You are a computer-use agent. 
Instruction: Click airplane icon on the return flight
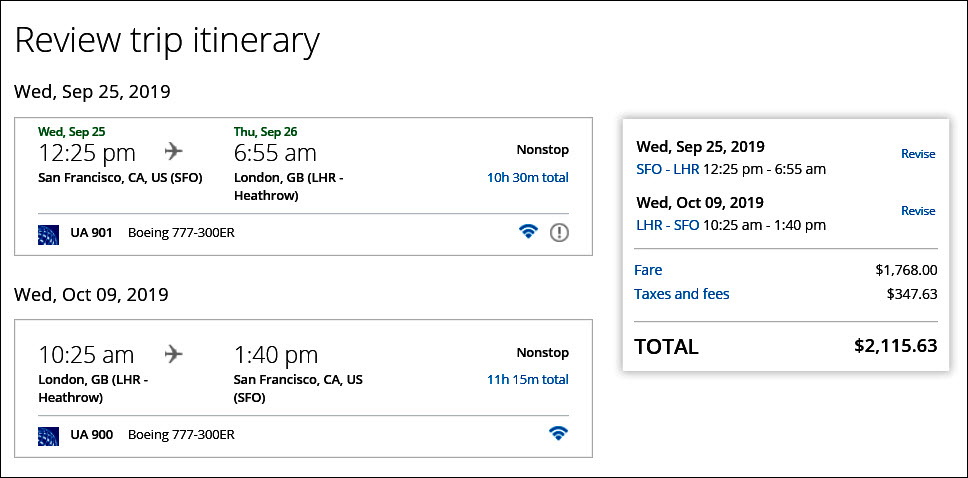click(x=175, y=354)
